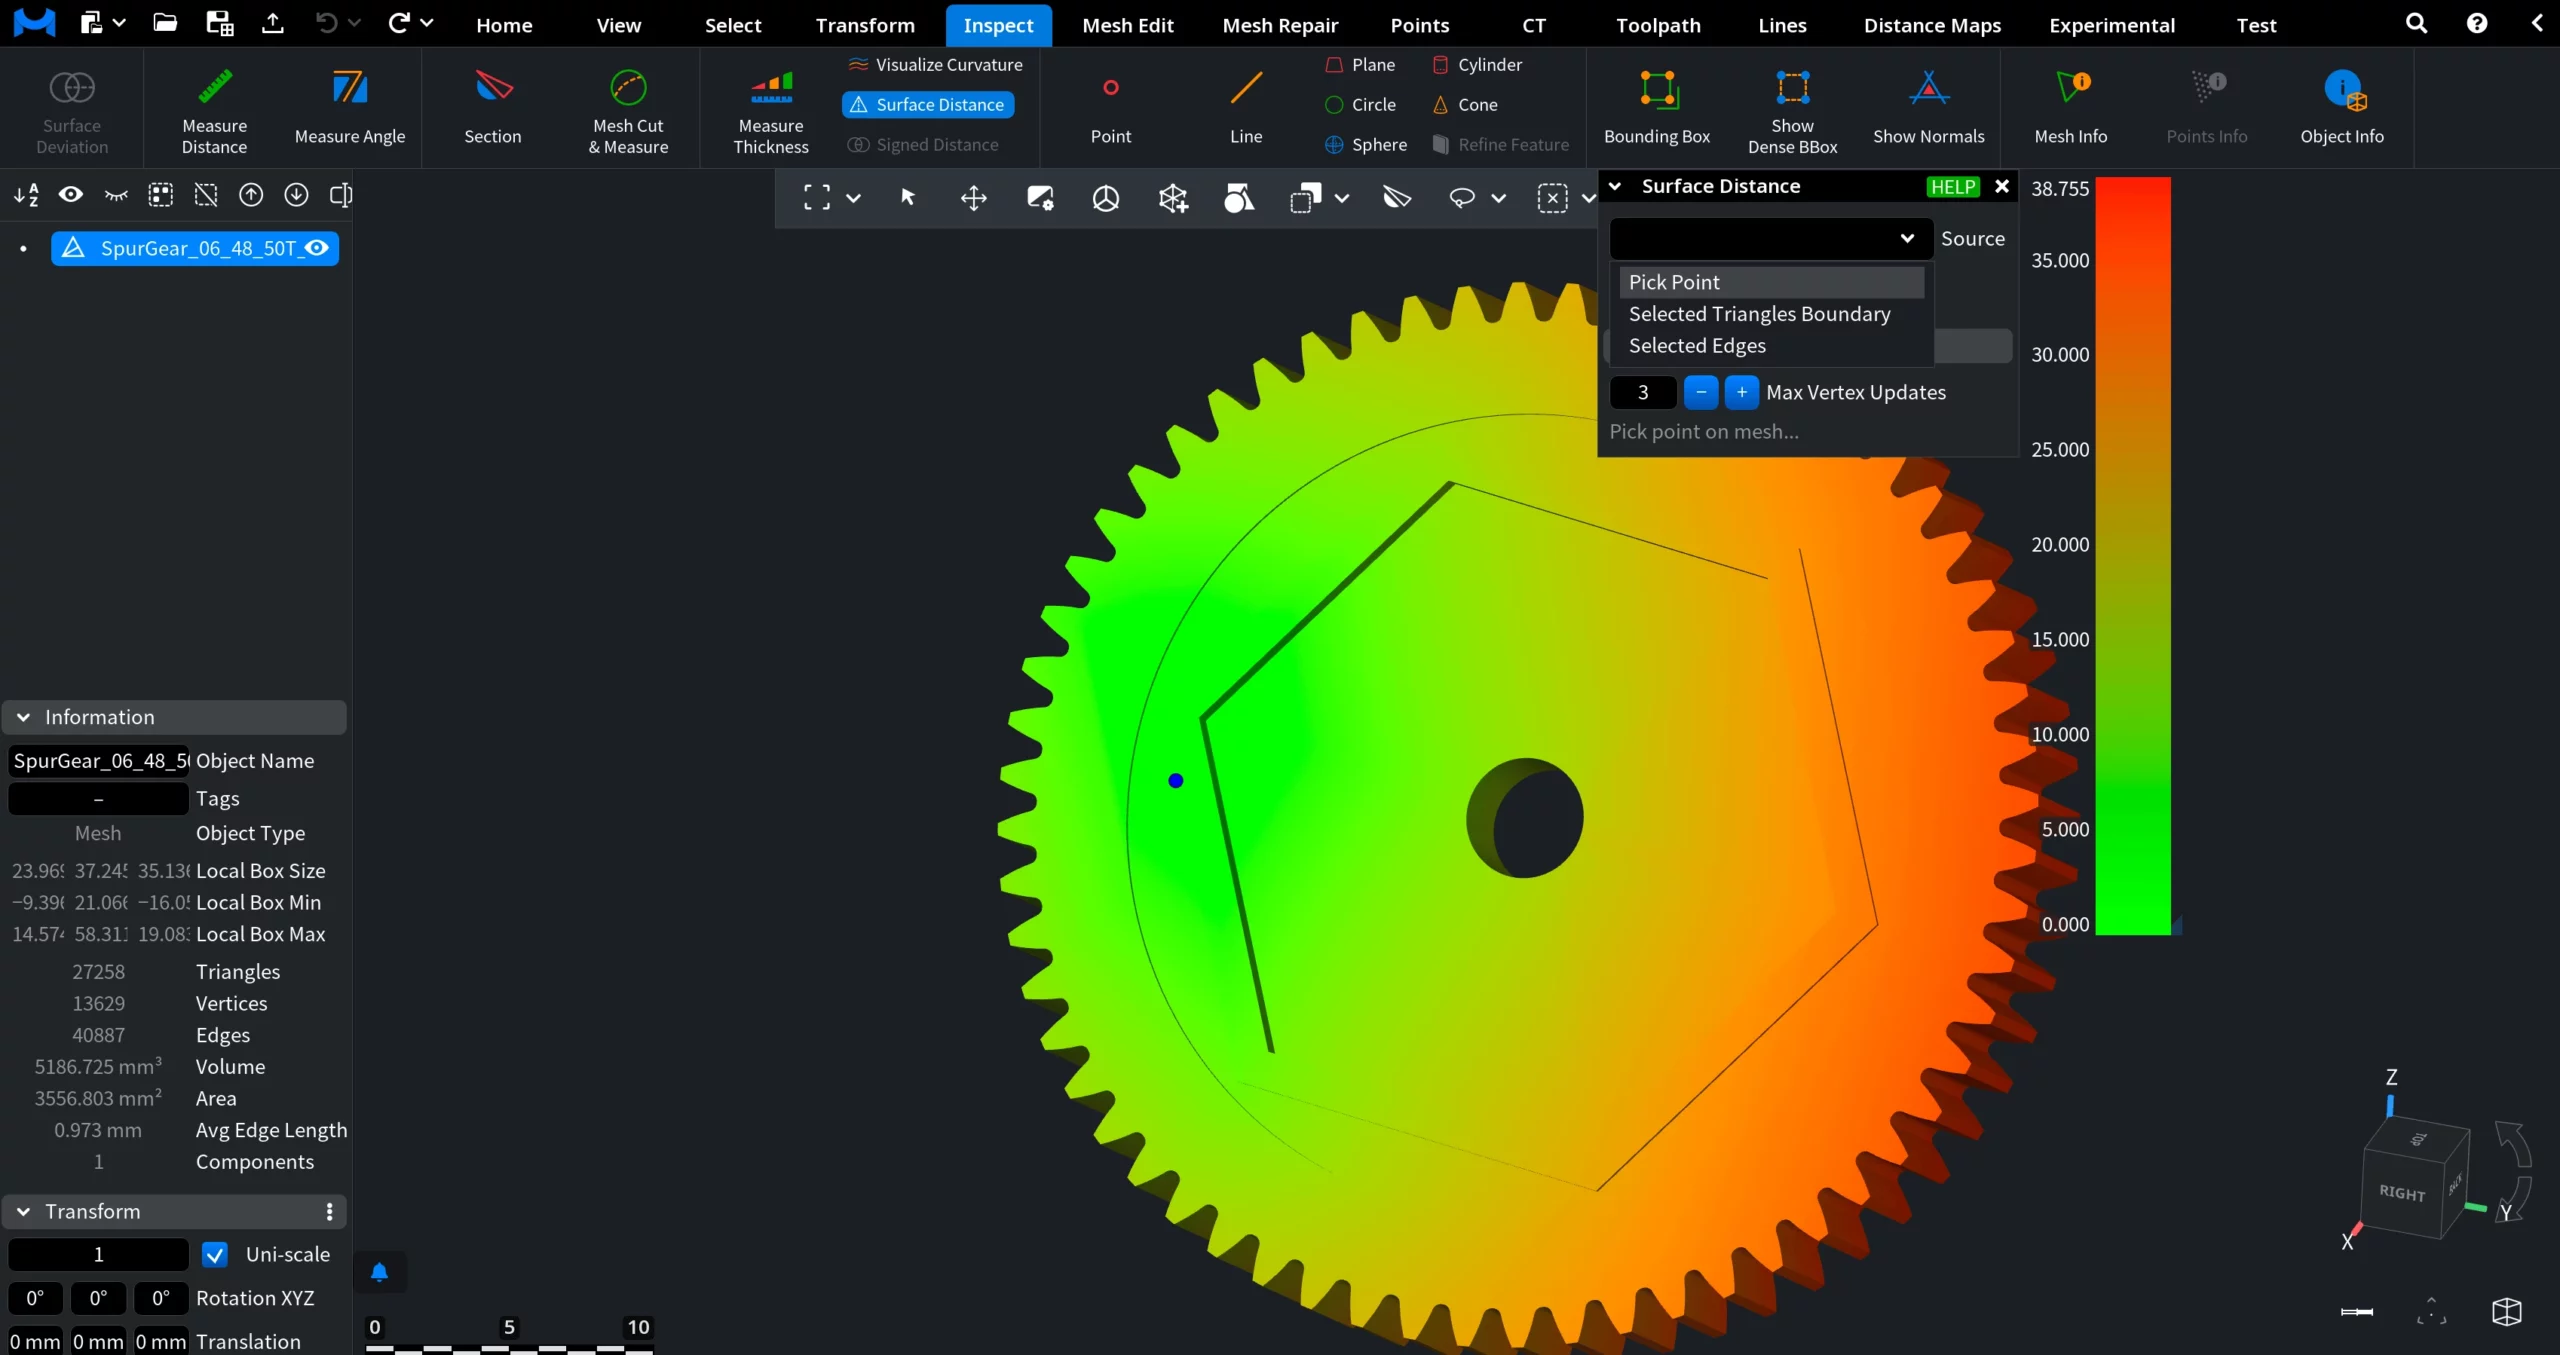Open the Mesh Info panel
This screenshot has height=1355, width=2560.
pos(2070,105)
